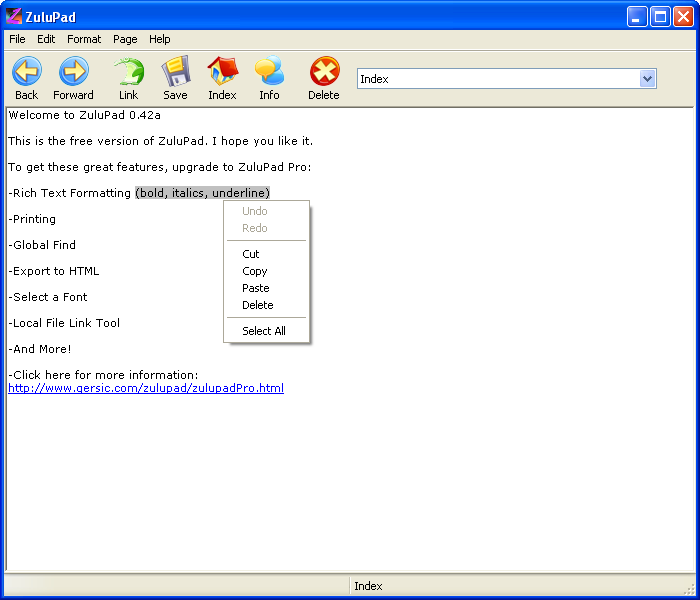Image resolution: width=700 pixels, height=600 pixels.
Task: Click the '-Export to HTML' line
Action: point(54,271)
